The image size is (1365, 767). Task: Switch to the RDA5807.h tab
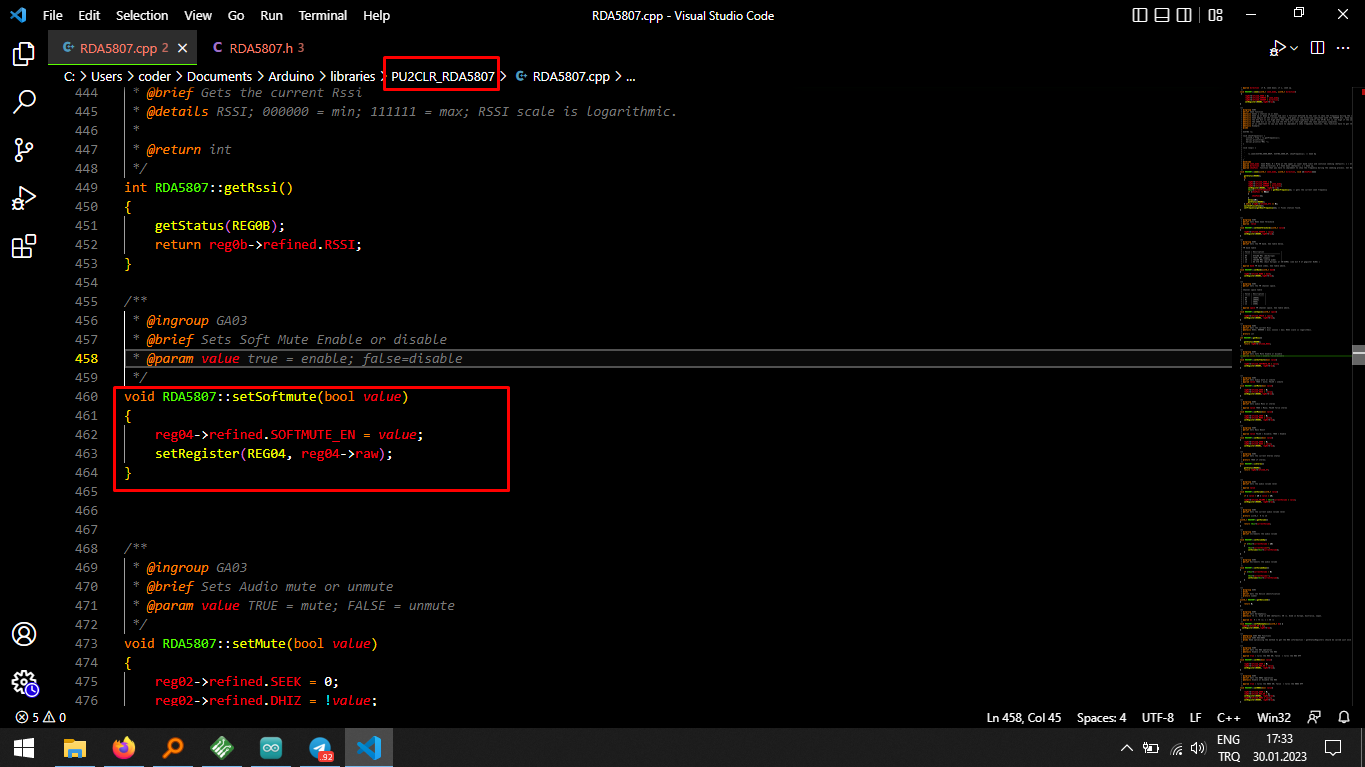[259, 48]
